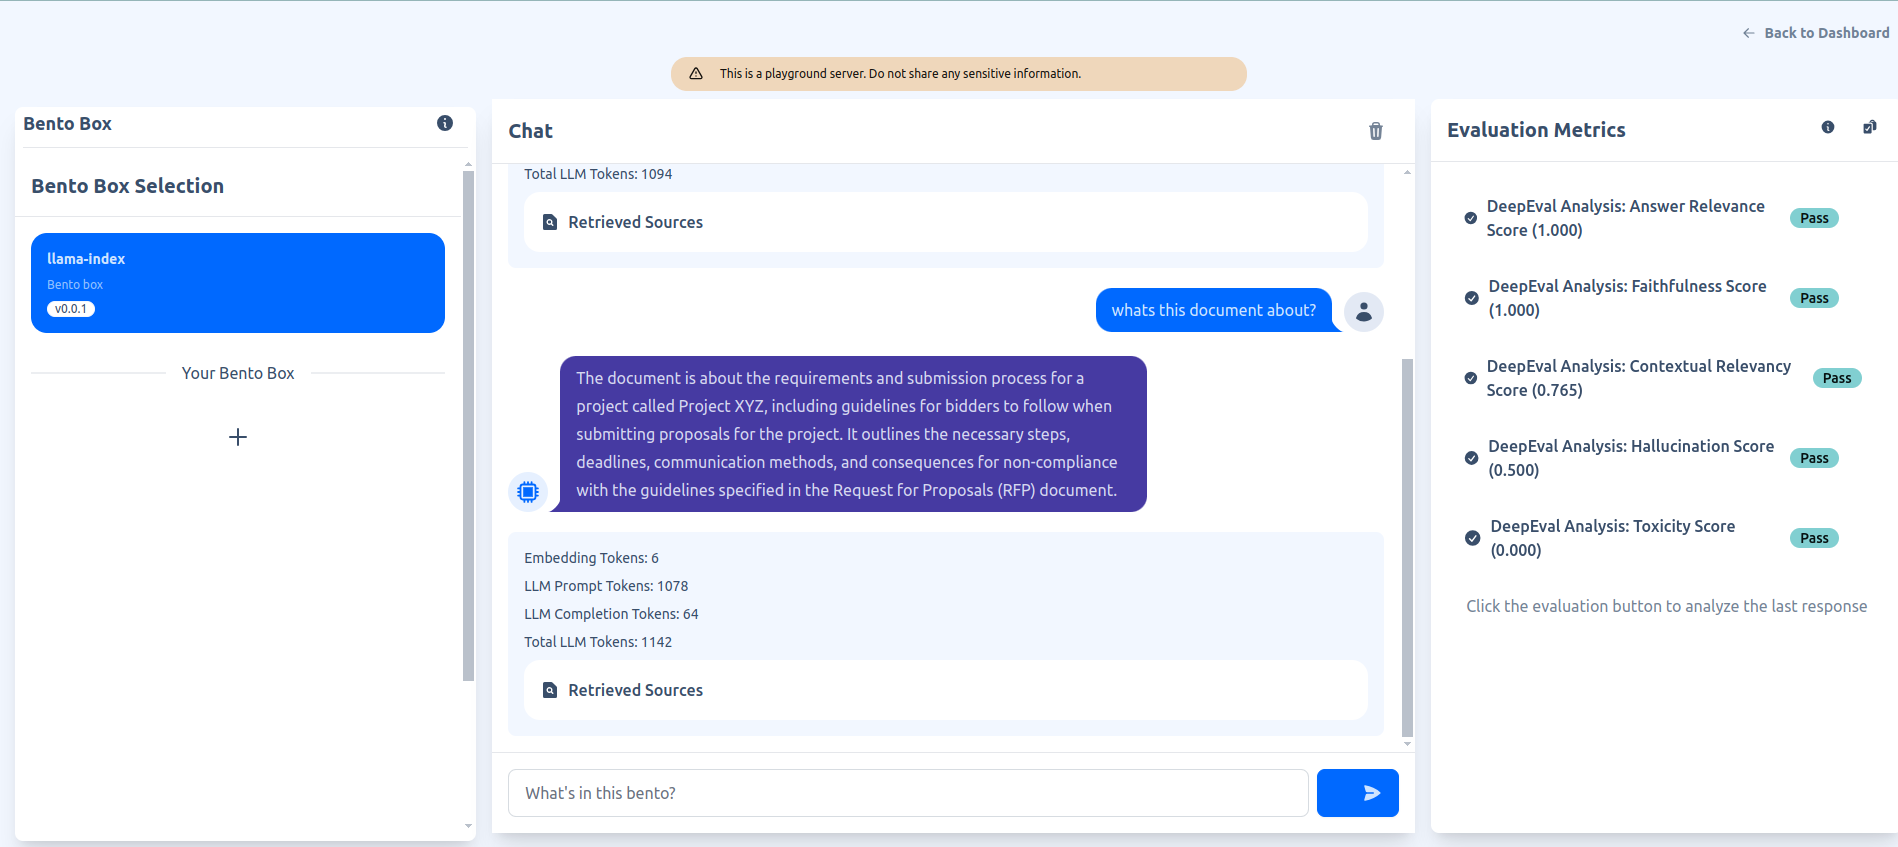
Task: Click the document search icon in lower Retrieved Sources
Action: point(550,690)
